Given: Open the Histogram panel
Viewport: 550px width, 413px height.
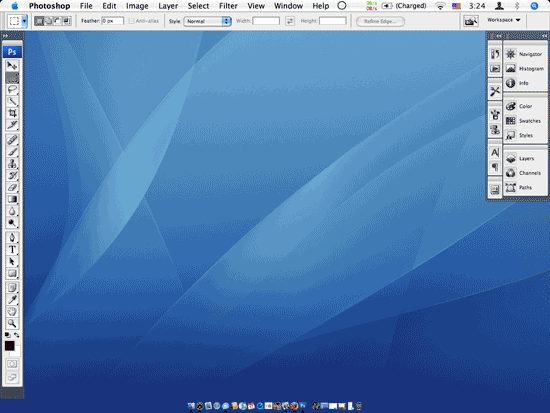Looking at the screenshot, I should click(x=525, y=68).
